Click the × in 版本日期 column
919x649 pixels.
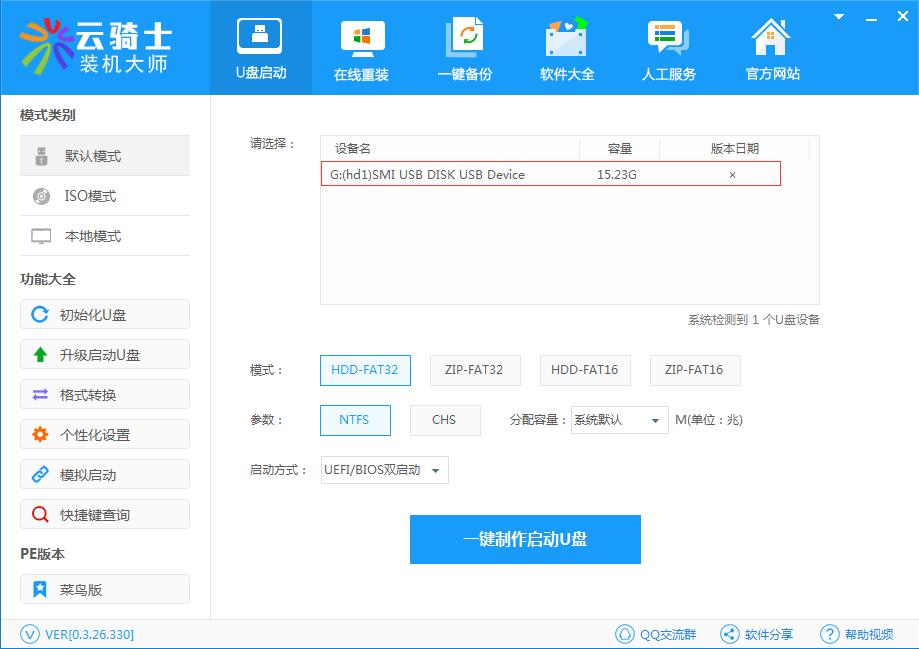732,175
